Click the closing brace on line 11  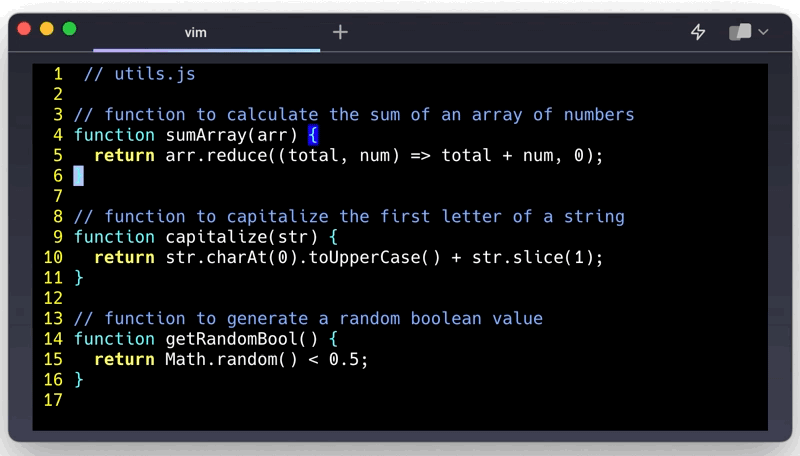(x=79, y=278)
